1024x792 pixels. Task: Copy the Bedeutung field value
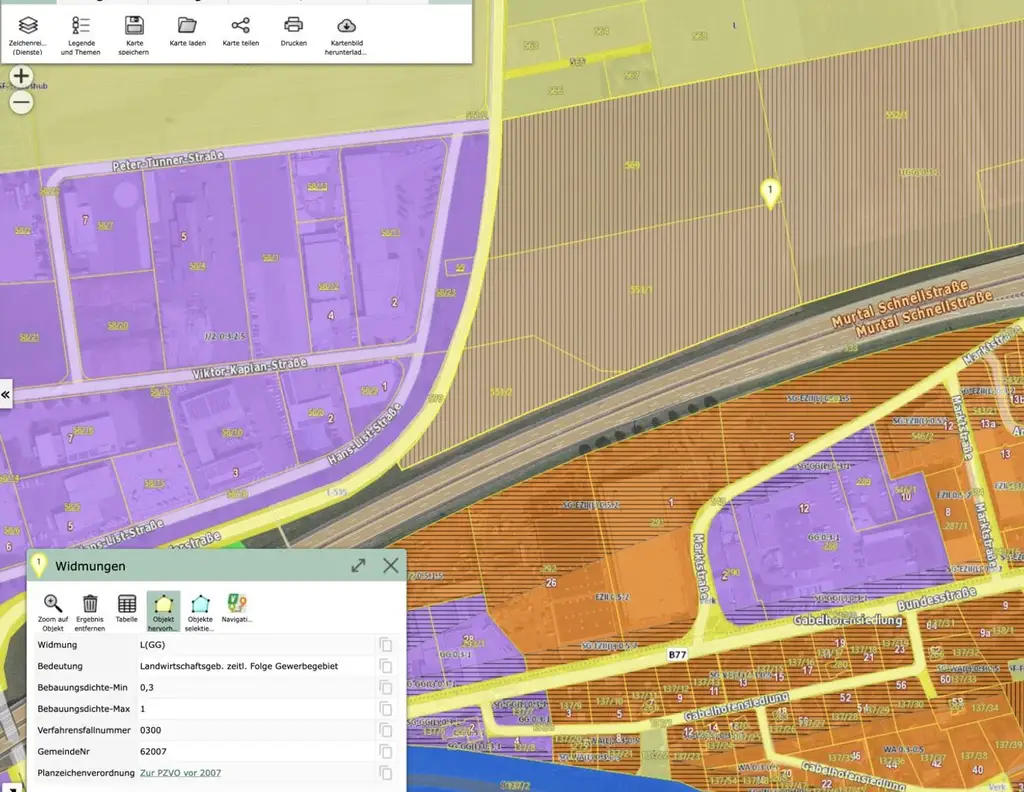pos(386,666)
